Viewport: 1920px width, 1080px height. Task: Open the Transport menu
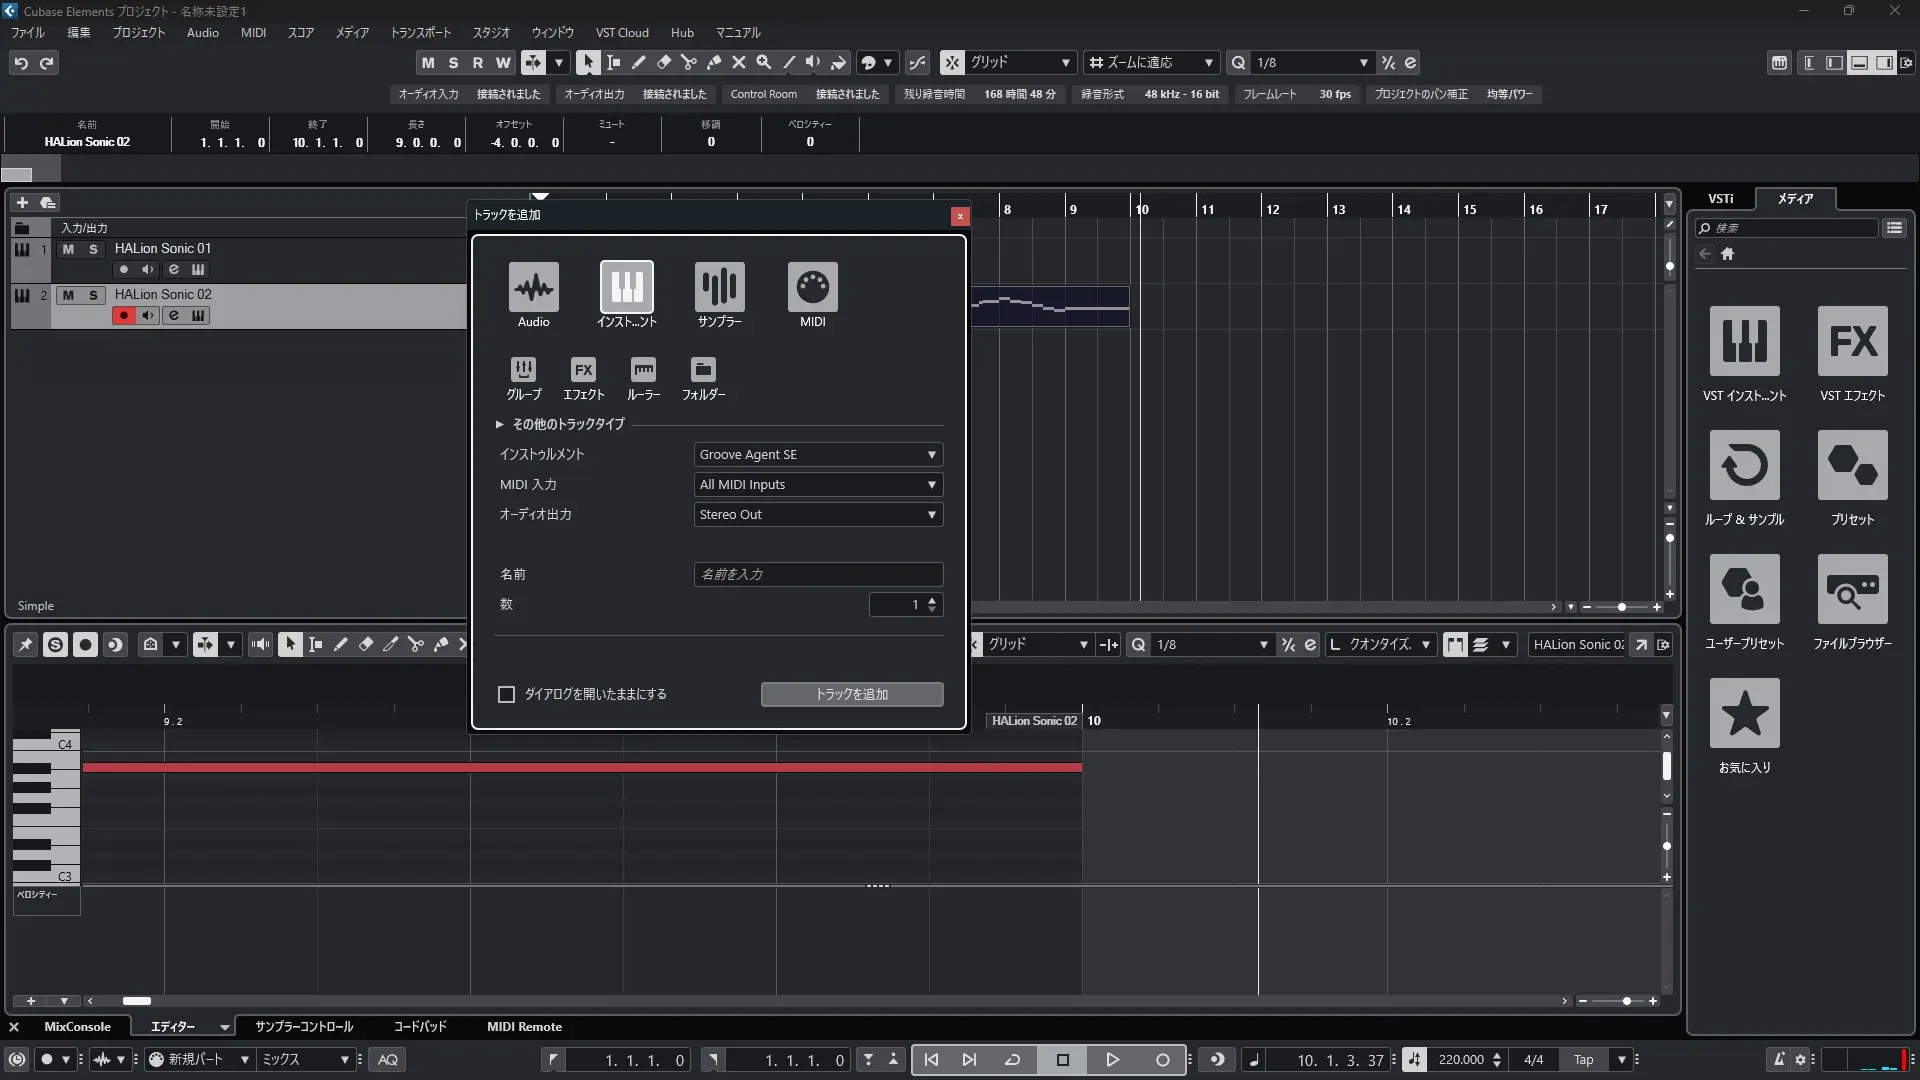(420, 33)
